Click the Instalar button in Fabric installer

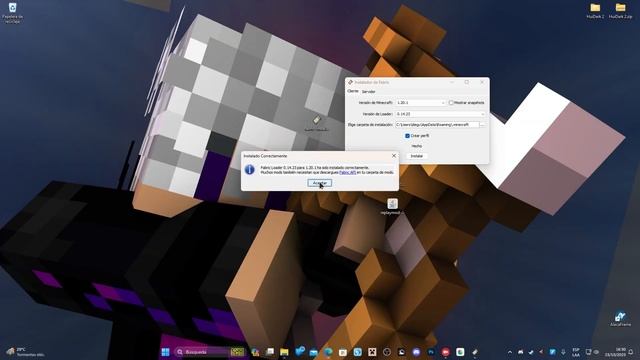point(416,156)
